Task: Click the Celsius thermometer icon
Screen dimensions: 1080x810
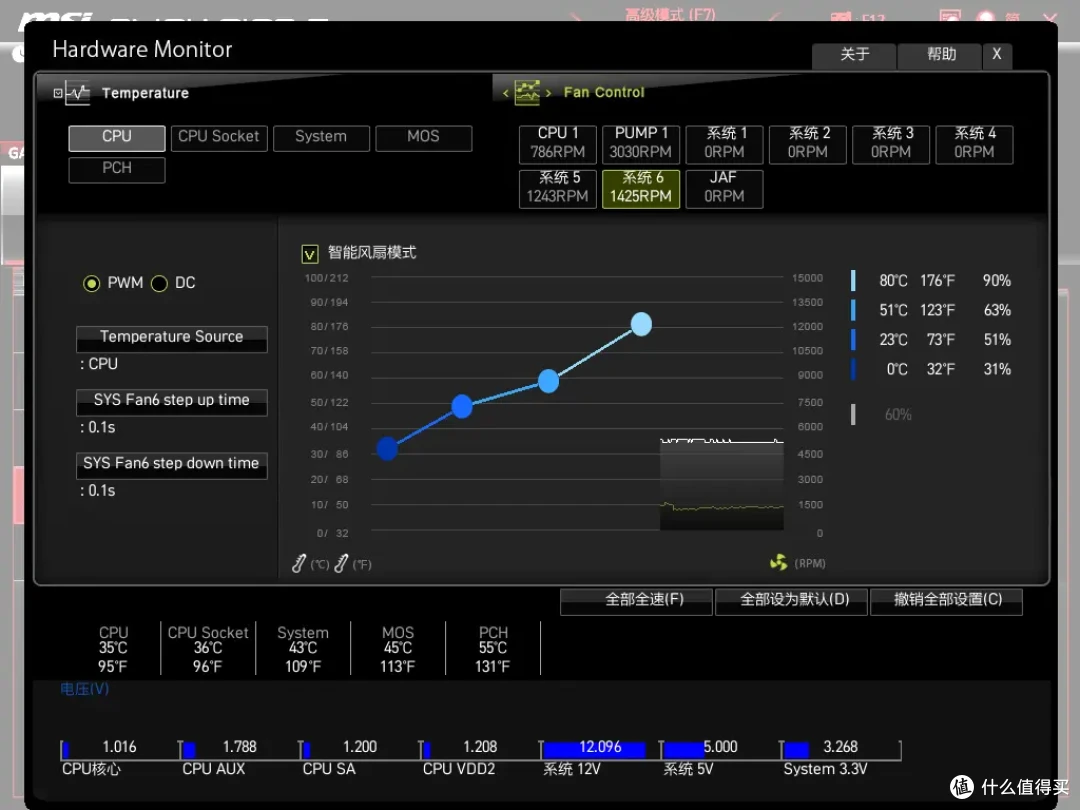Action: tap(298, 563)
